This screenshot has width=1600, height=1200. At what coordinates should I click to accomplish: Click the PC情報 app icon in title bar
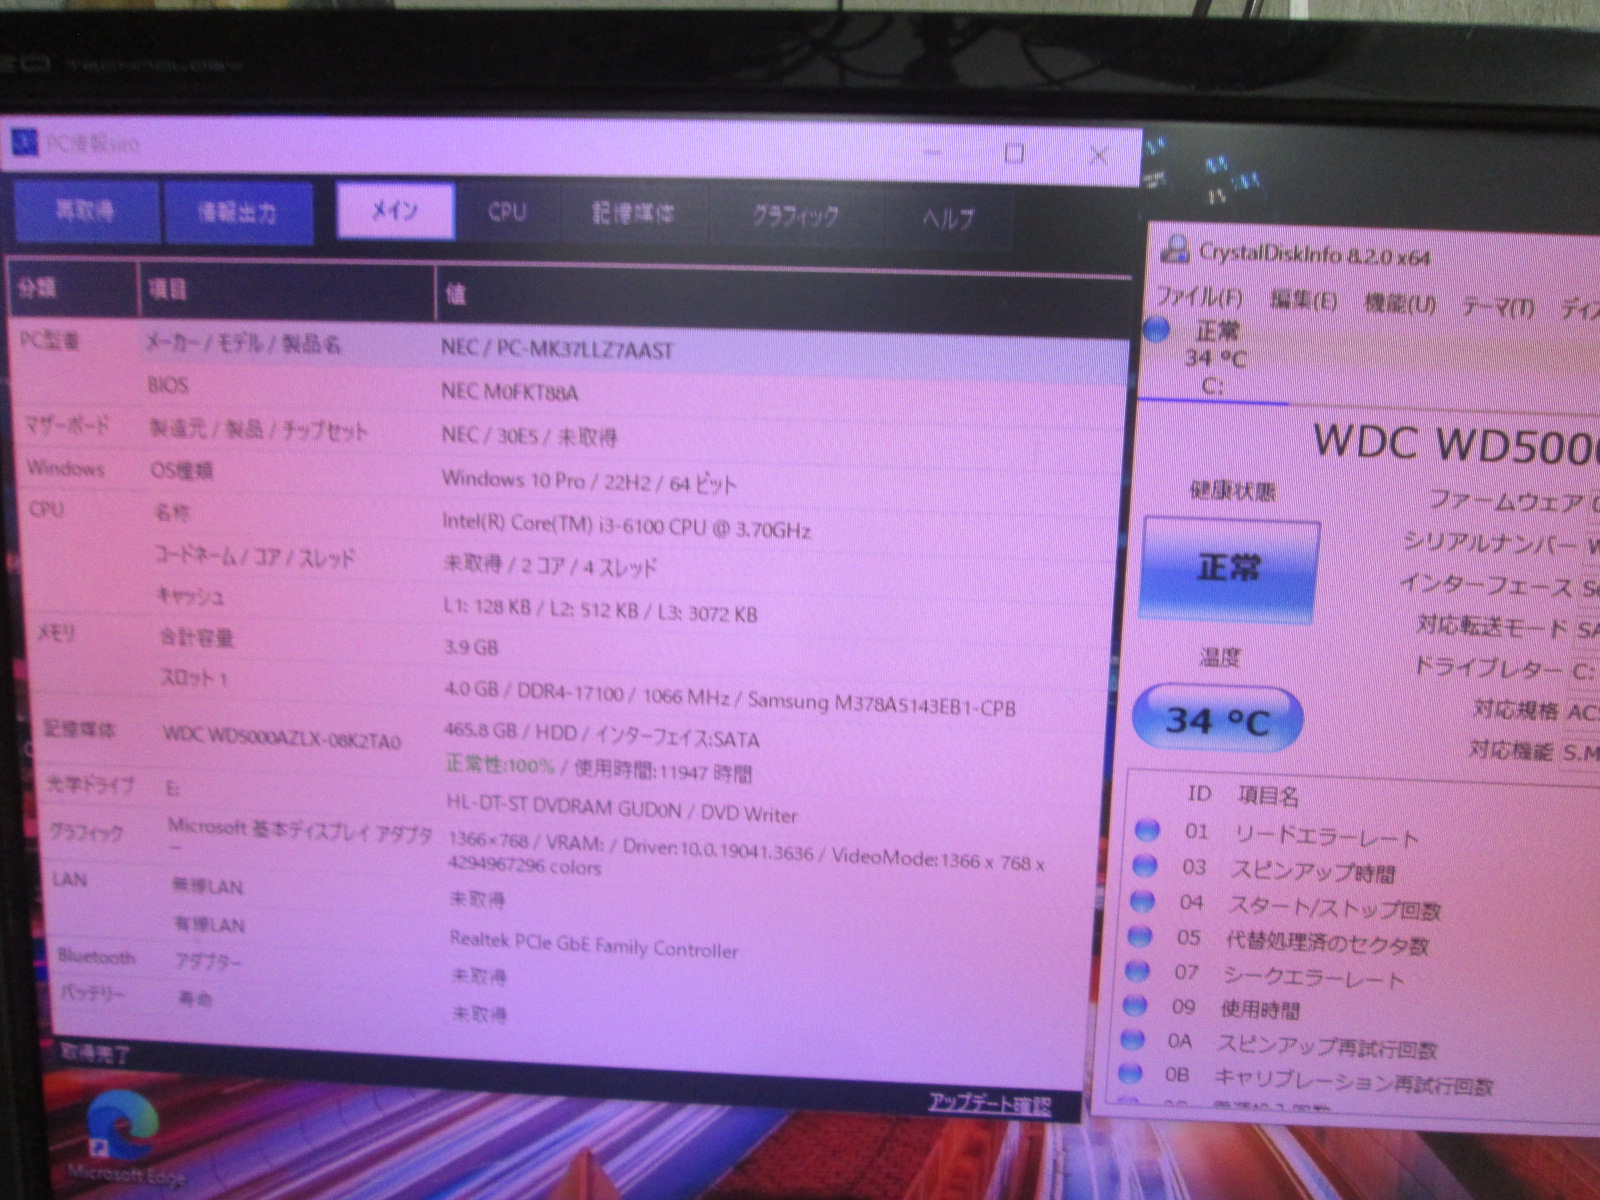point(23,142)
